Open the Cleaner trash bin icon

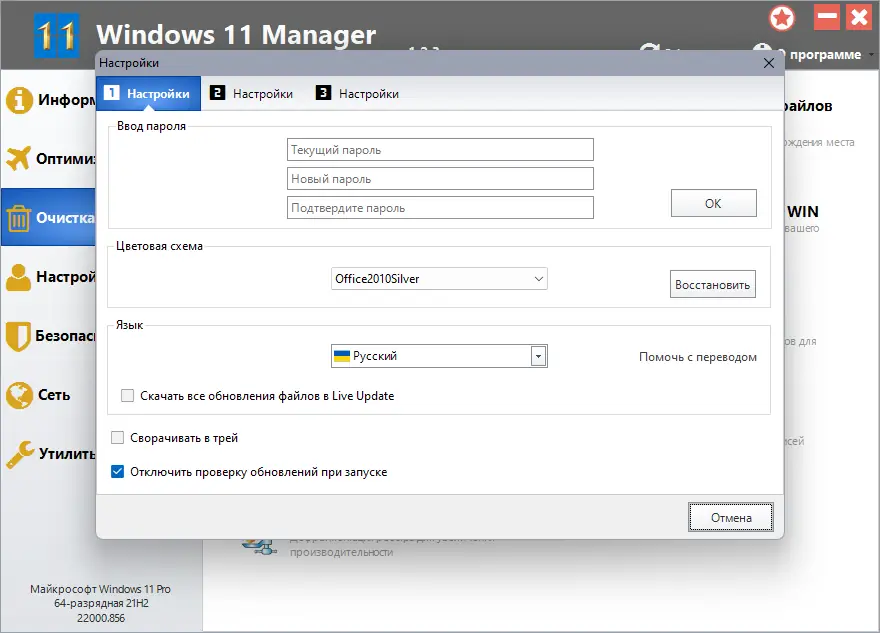pyautogui.click(x=19, y=218)
